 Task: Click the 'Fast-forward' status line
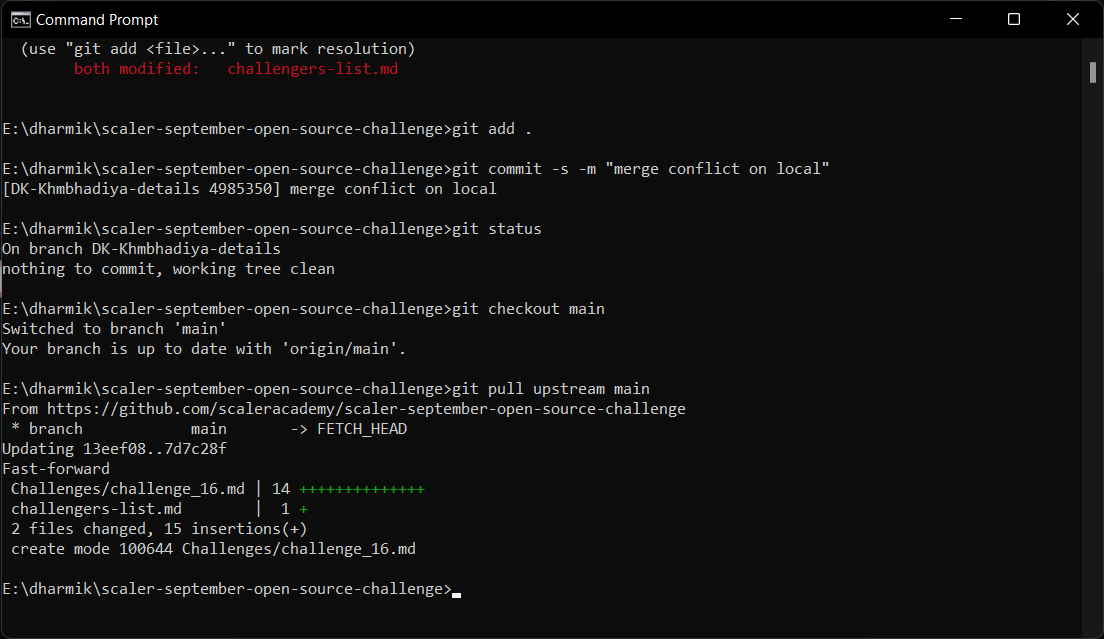[x=55, y=468]
